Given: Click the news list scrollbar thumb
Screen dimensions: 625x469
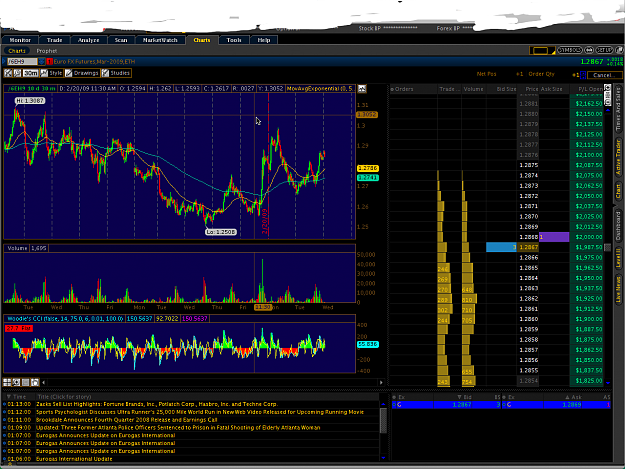Looking at the screenshot, I should click(383, 420).
